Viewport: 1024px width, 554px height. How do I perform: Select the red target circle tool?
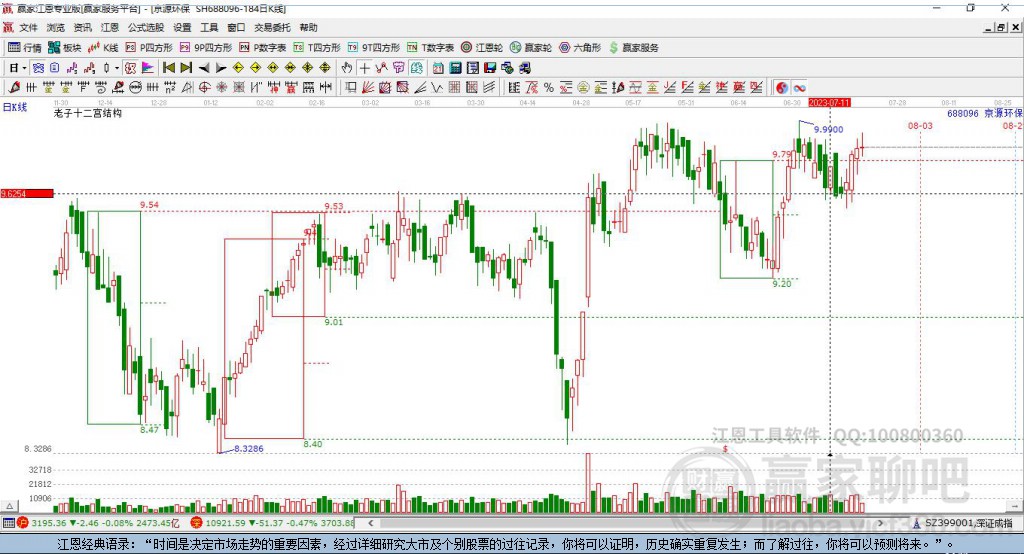pos(204,88)
